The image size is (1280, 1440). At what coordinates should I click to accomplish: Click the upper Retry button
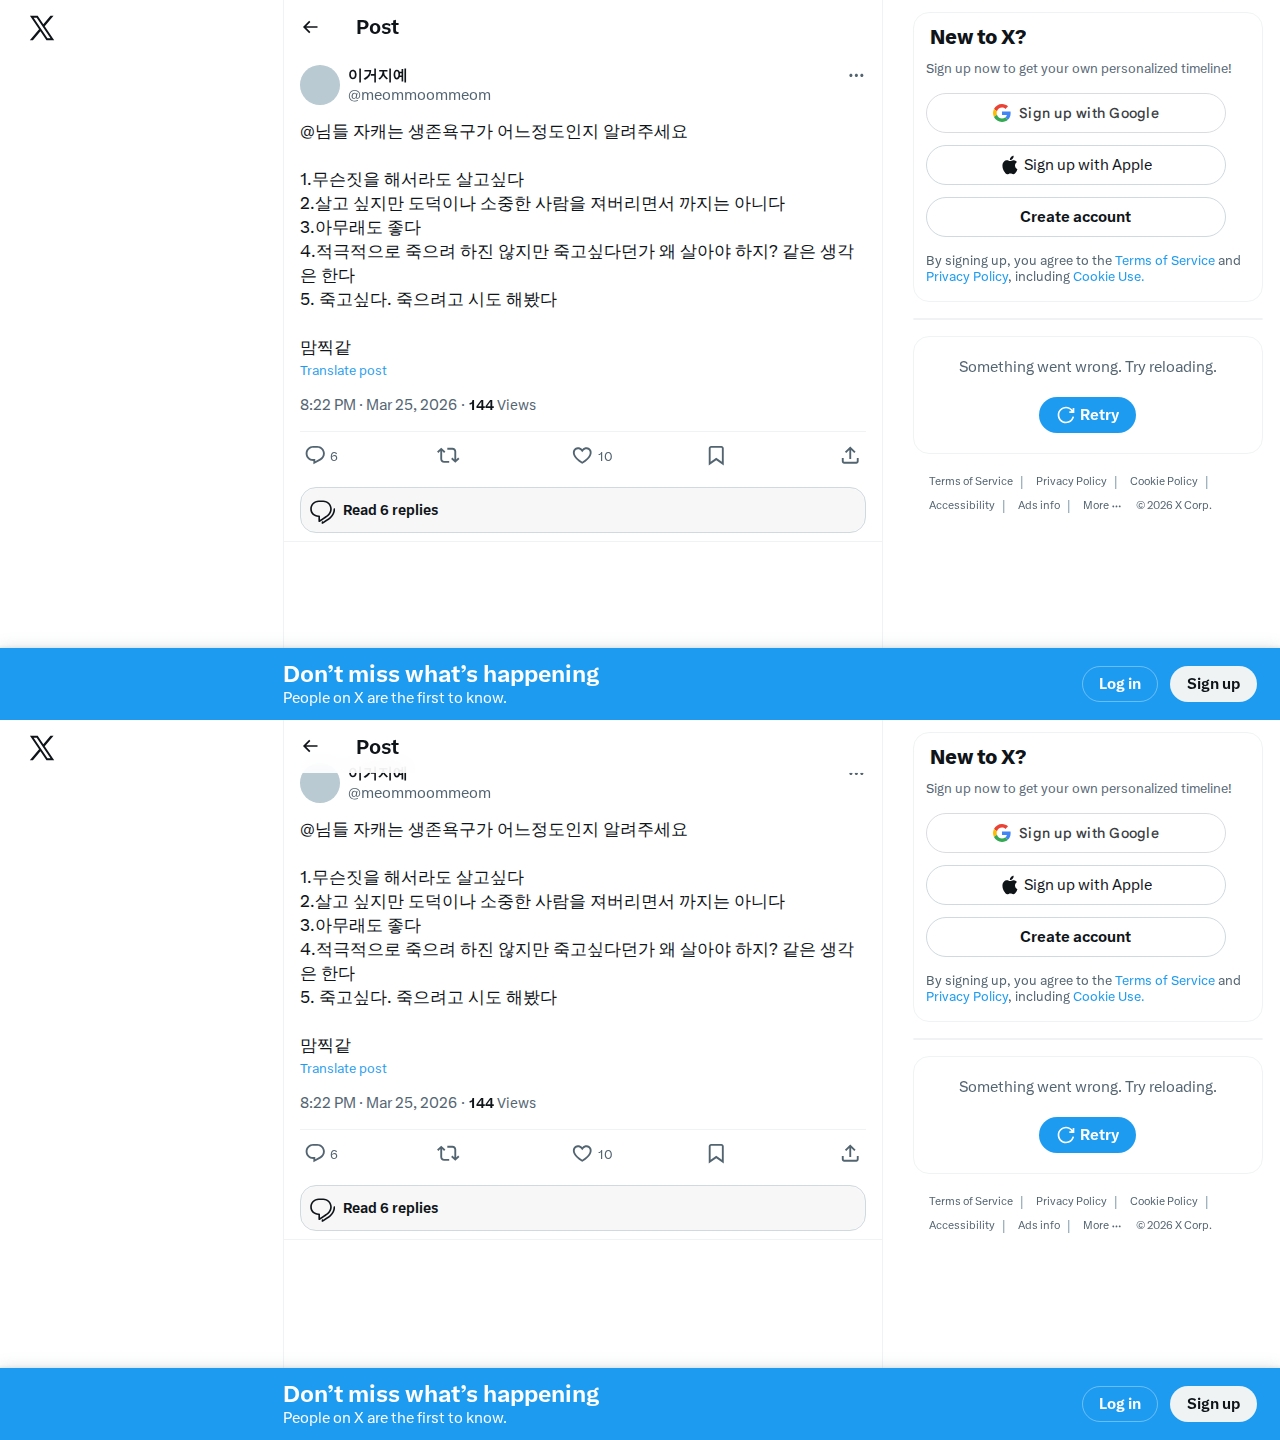click(x=1087, y=415)
